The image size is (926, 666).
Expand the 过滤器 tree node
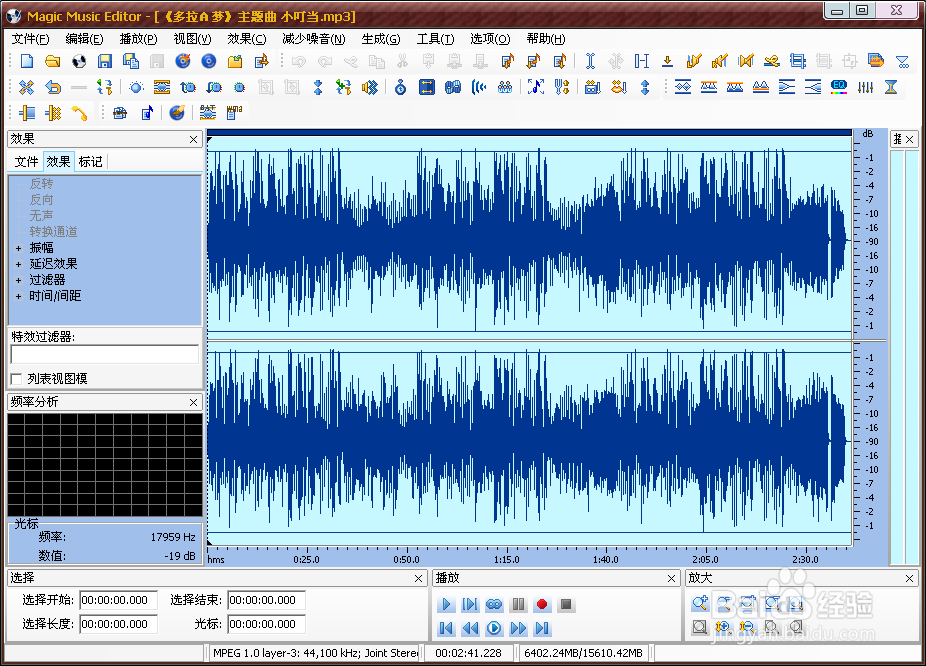pos(18,280)
